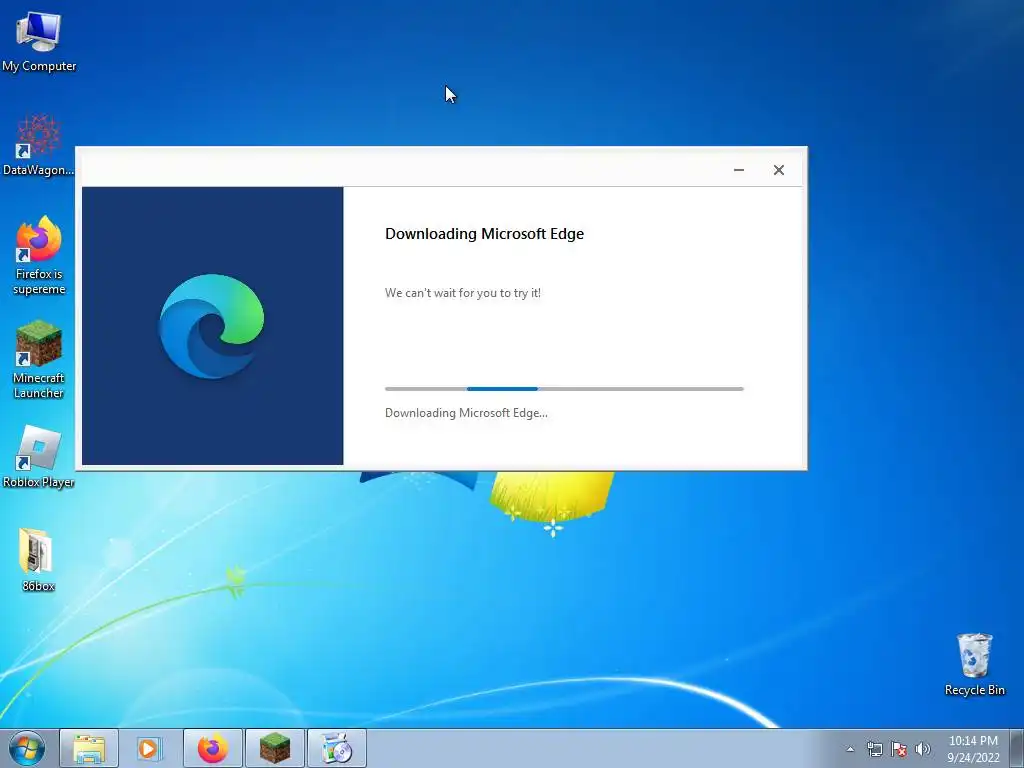Open the volume speaker tray icon
1024x768 pixels.
tap(923, 749)
